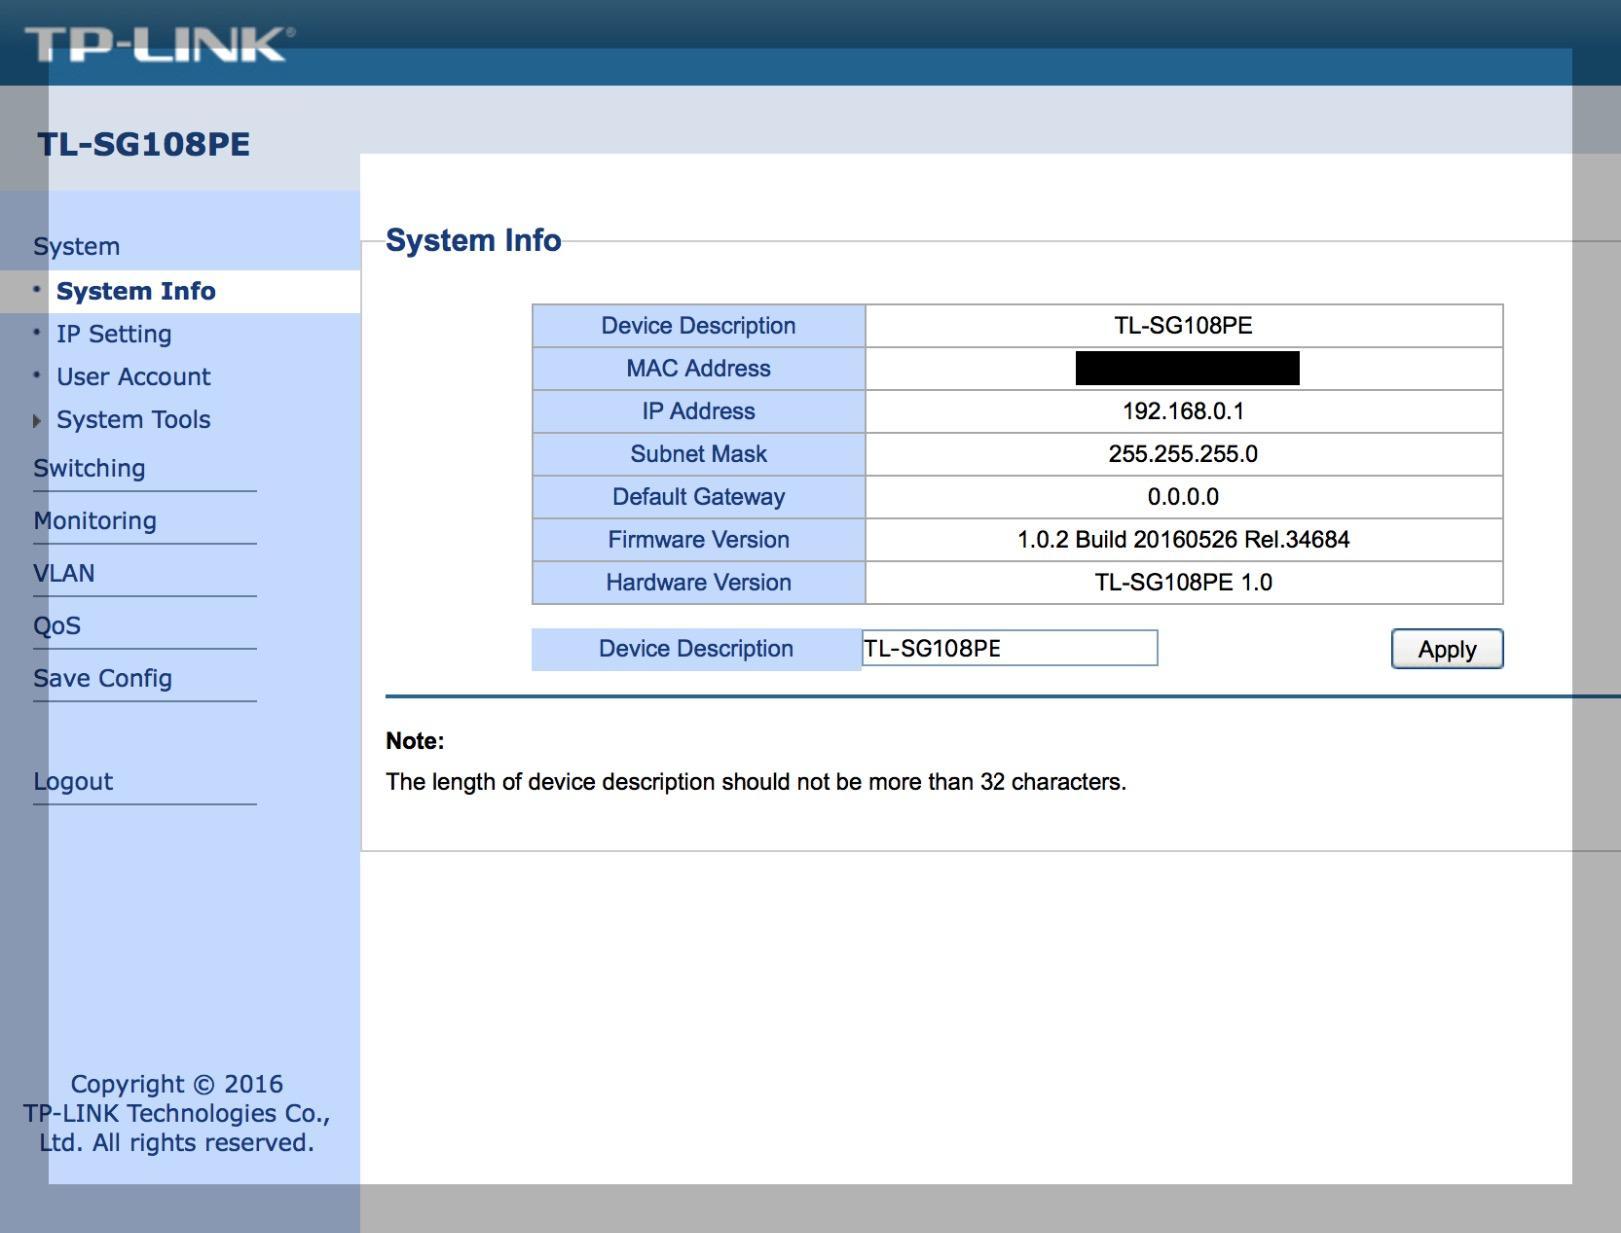Open IP Setting page
This screenshot has height=1233, width=1621.
[x=114, y=334]
